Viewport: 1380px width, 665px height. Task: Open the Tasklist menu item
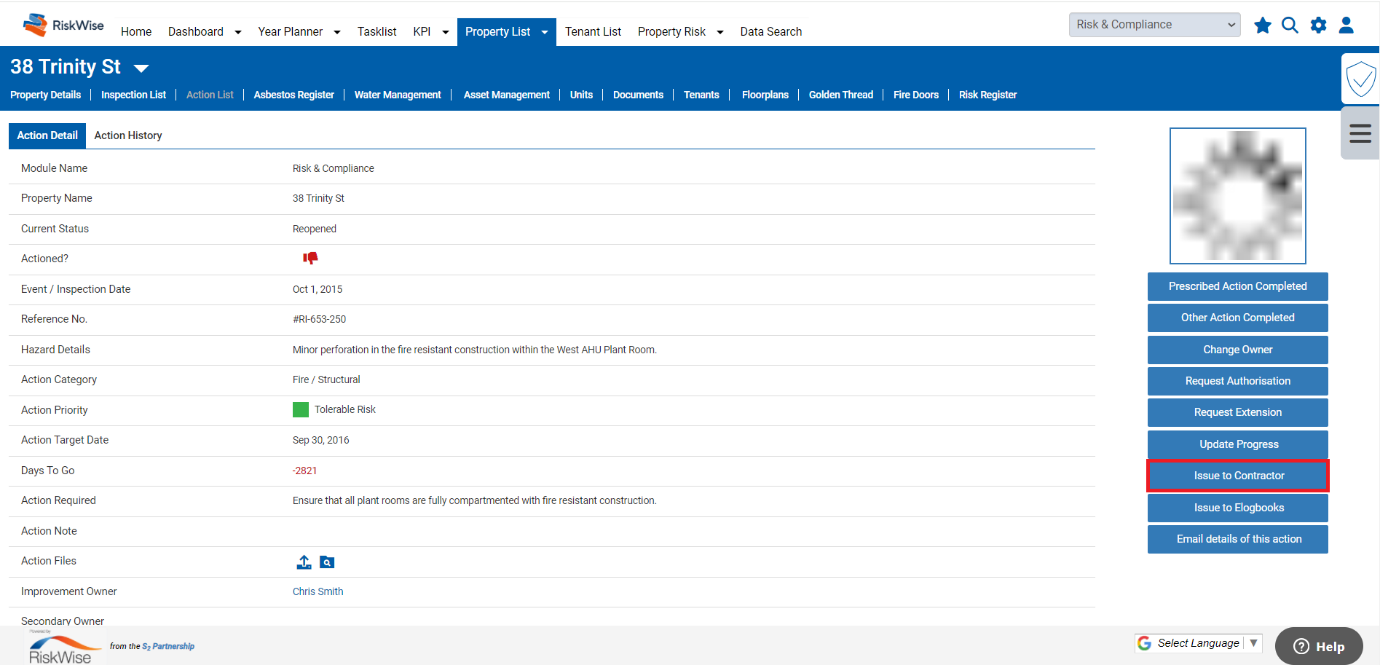(377, 32)
